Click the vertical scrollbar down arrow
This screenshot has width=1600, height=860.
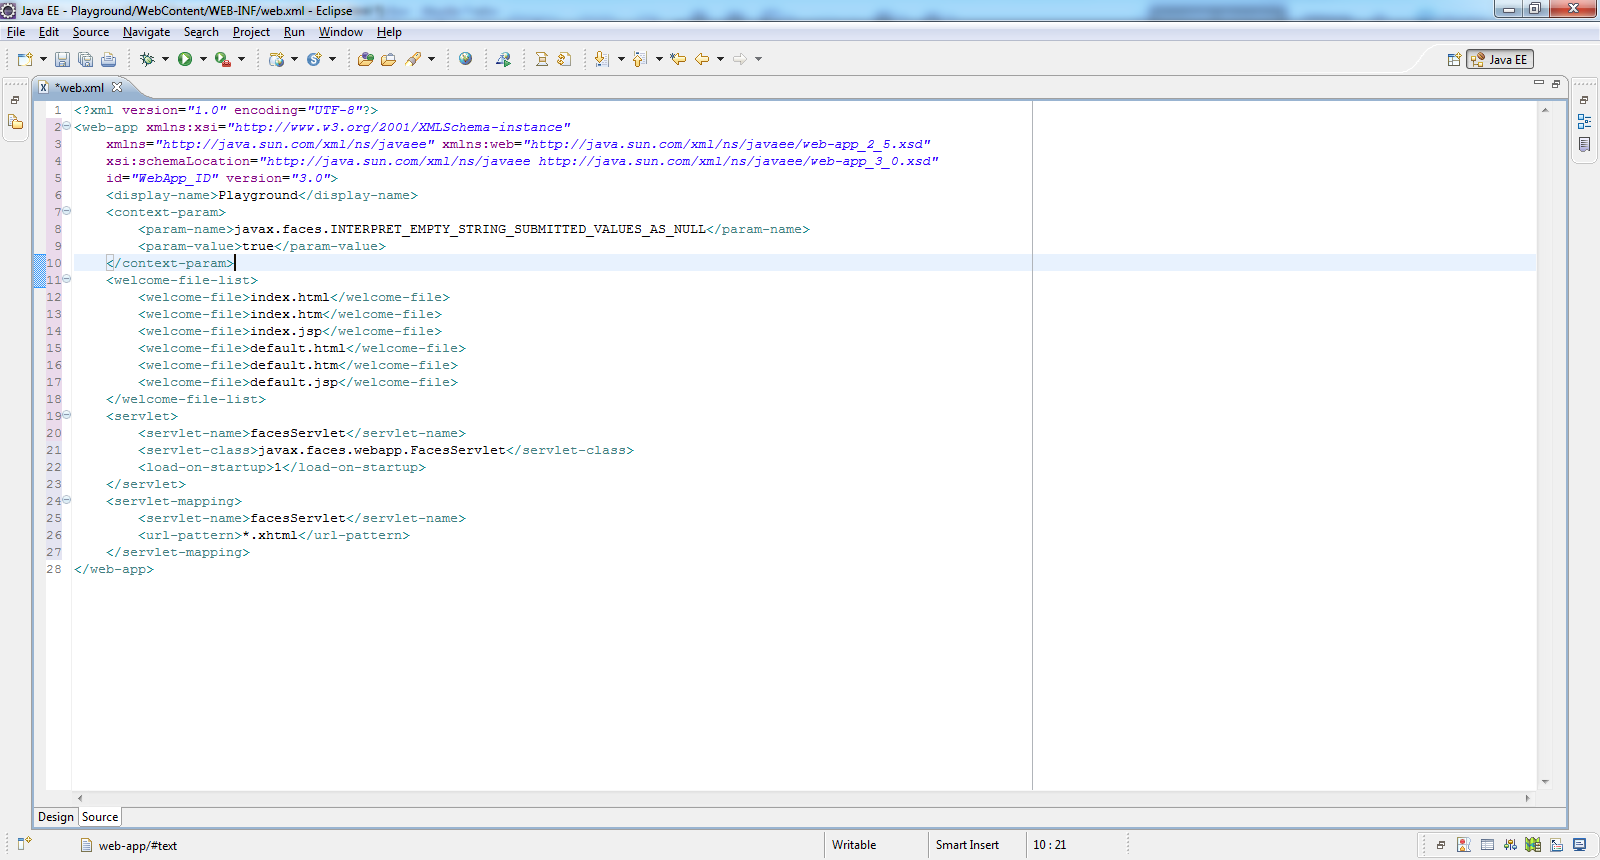tap(1545, 782)
